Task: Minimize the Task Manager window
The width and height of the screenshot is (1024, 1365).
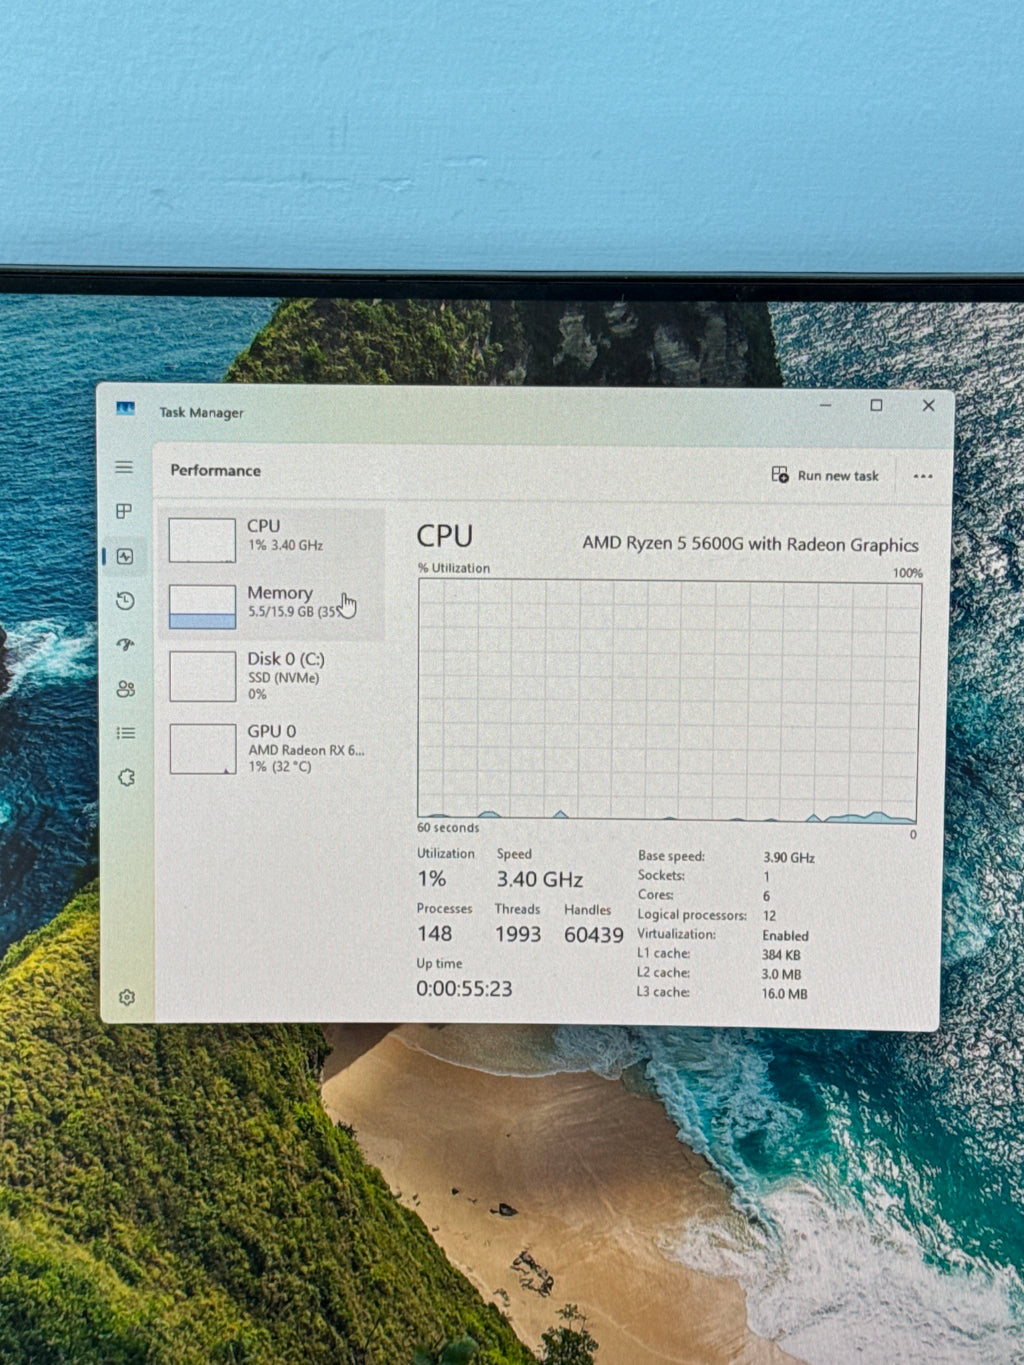Action: click(x=826, y=405)
